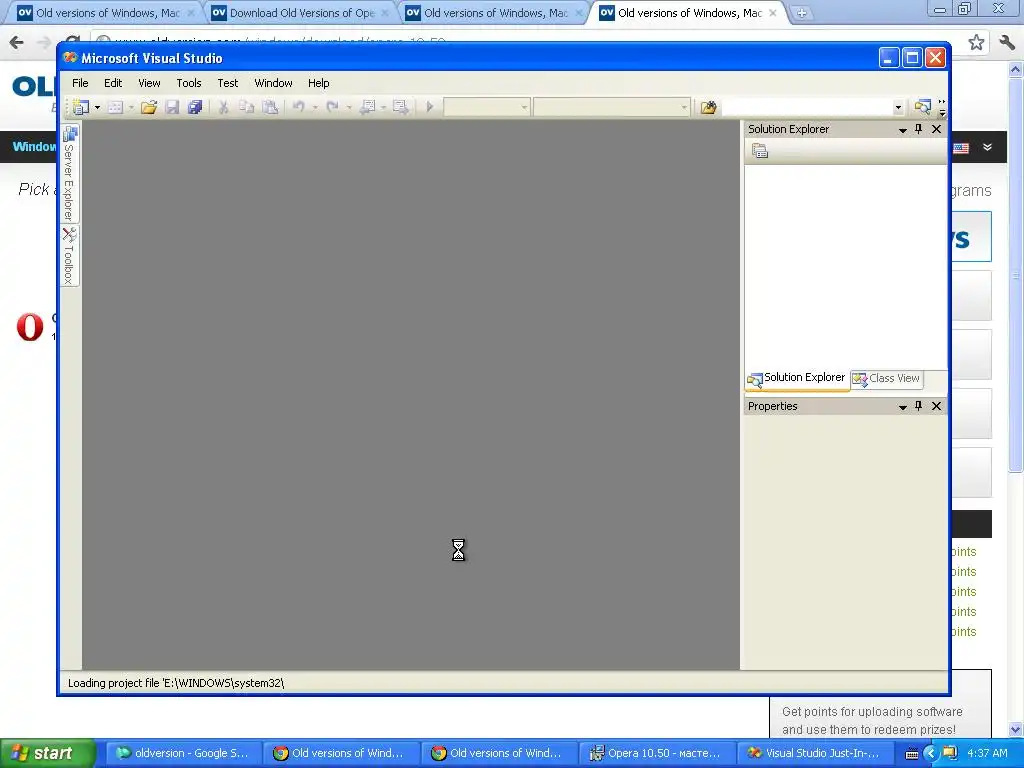Image resolution: width=1024 pixels, height=768 pixels.
Task: Click the US flag language icon on webpage
Action: pos(961,148)
